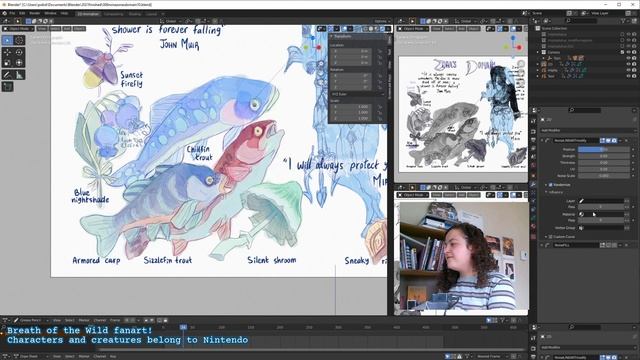The width and height of the screenshot is (640, 360).
Task: Click red X axis on main viewport gizmo
Action: (x=319, y=48)
